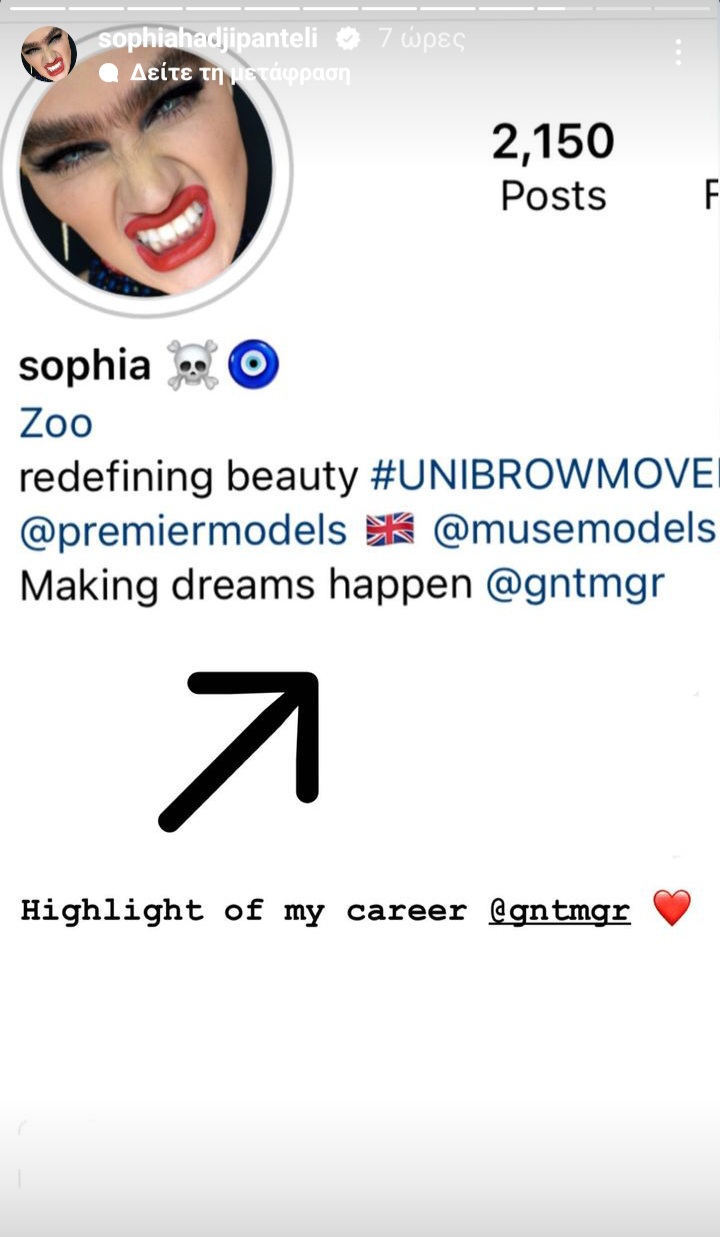Screen dimensions: 720x1237
Task: Open the @musemodels mention in bio
Action: 574,531
